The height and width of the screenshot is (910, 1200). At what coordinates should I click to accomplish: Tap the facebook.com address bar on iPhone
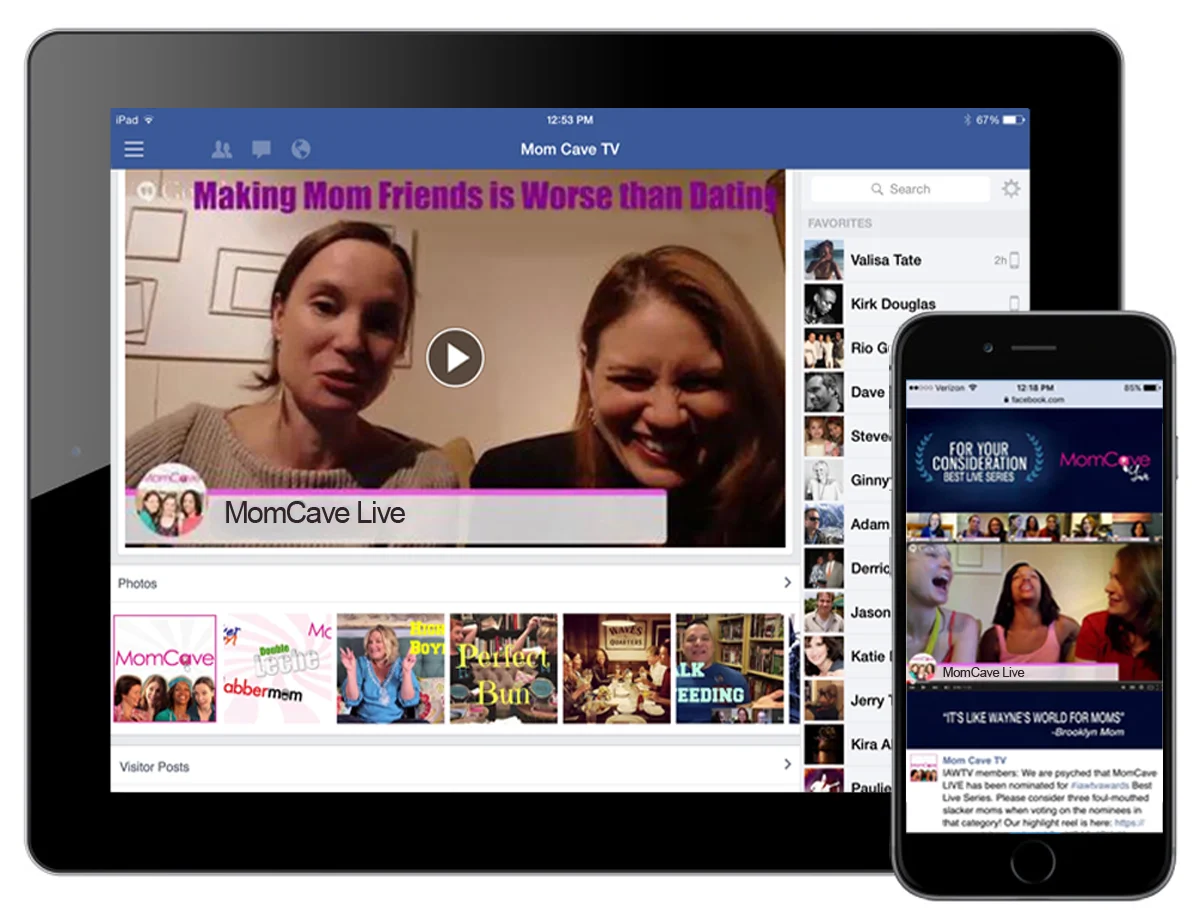click(x=1035, y=400)
